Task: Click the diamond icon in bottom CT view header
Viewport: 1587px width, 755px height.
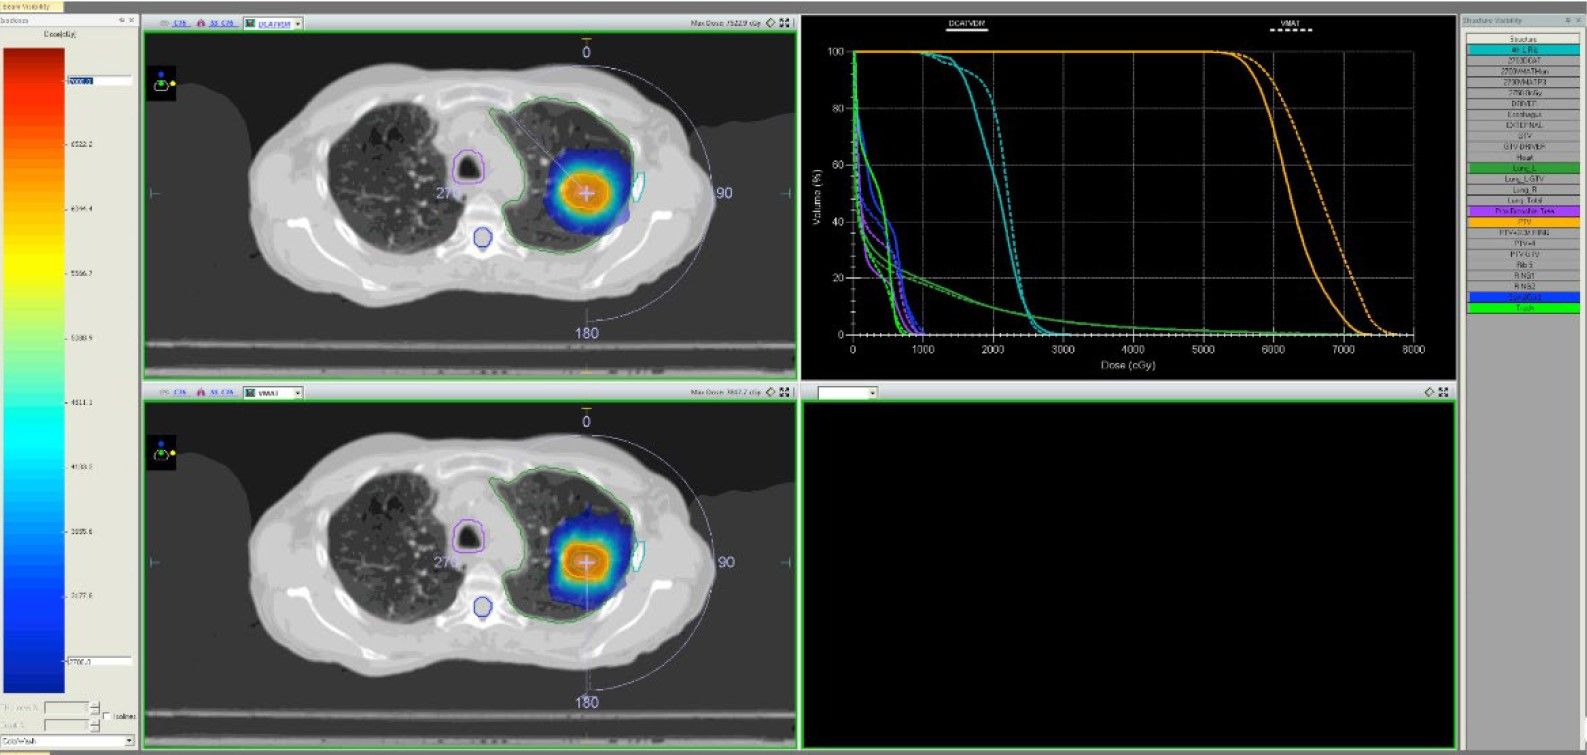Action: (771, 392)
